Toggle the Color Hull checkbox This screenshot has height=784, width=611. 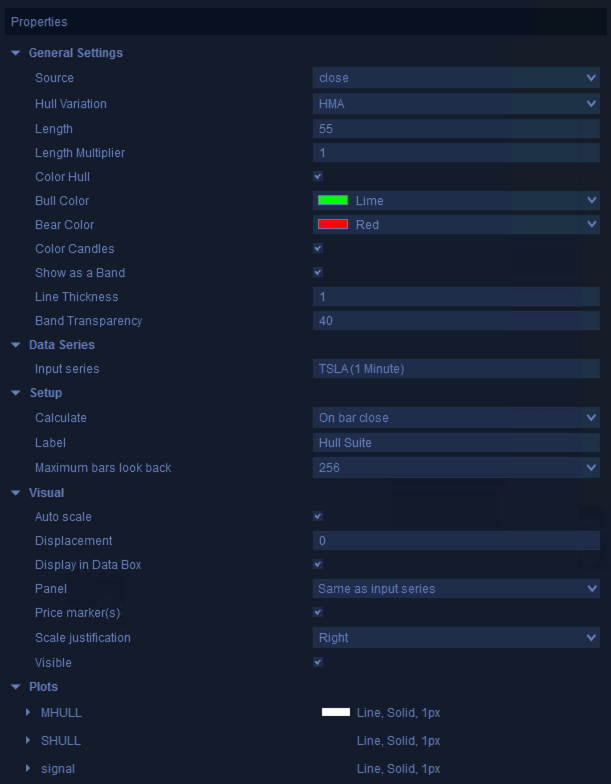click(318, 177)
